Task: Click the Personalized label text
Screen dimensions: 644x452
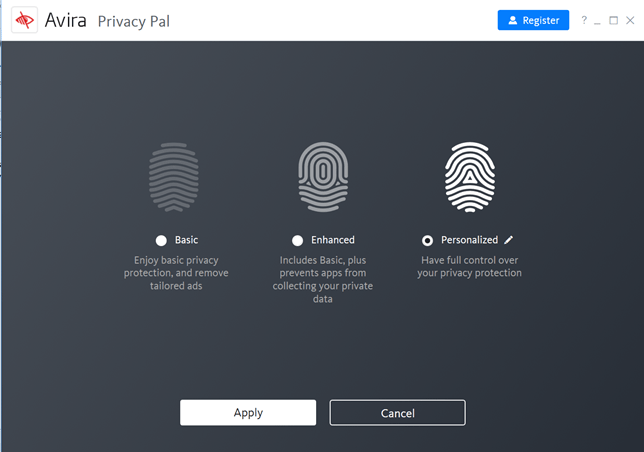Action: (x=469, y=240)
